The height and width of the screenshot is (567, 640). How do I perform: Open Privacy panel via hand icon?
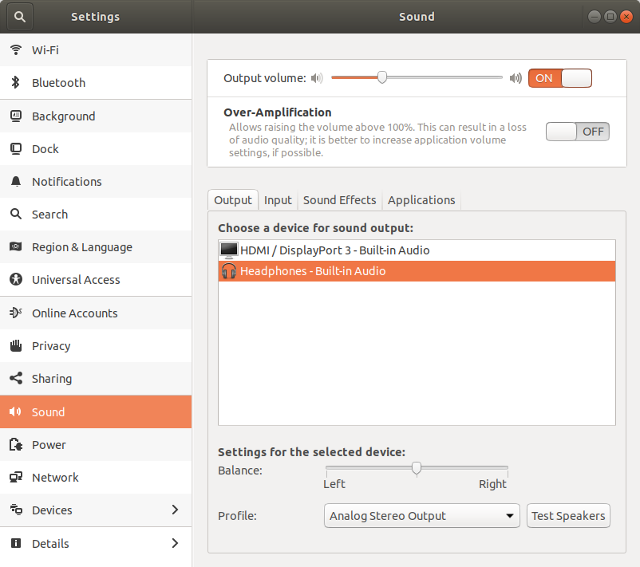pos(16,346)
